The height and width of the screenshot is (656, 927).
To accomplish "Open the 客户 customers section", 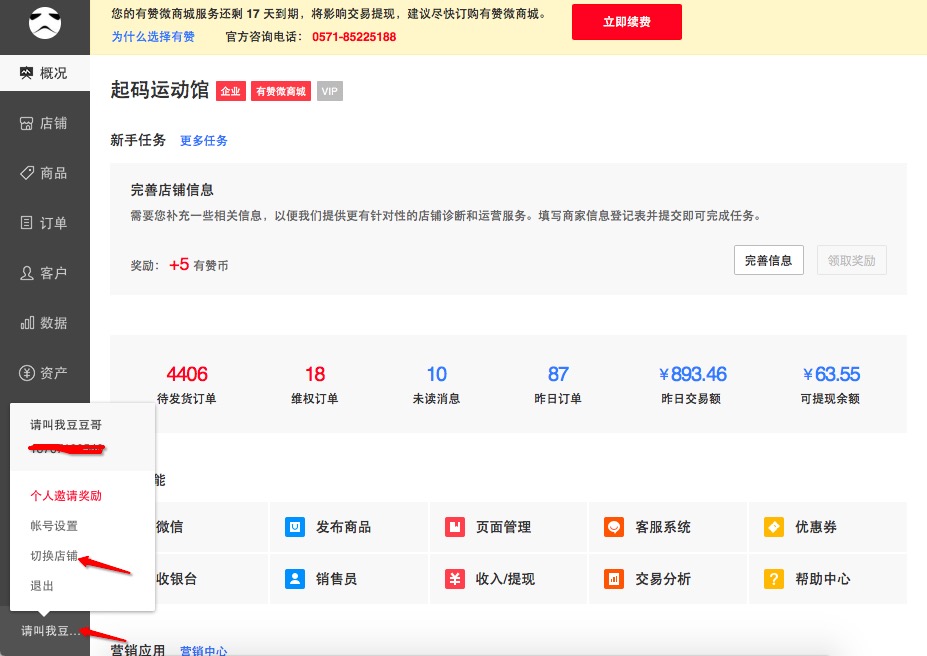I will click(x=45, y=273).
